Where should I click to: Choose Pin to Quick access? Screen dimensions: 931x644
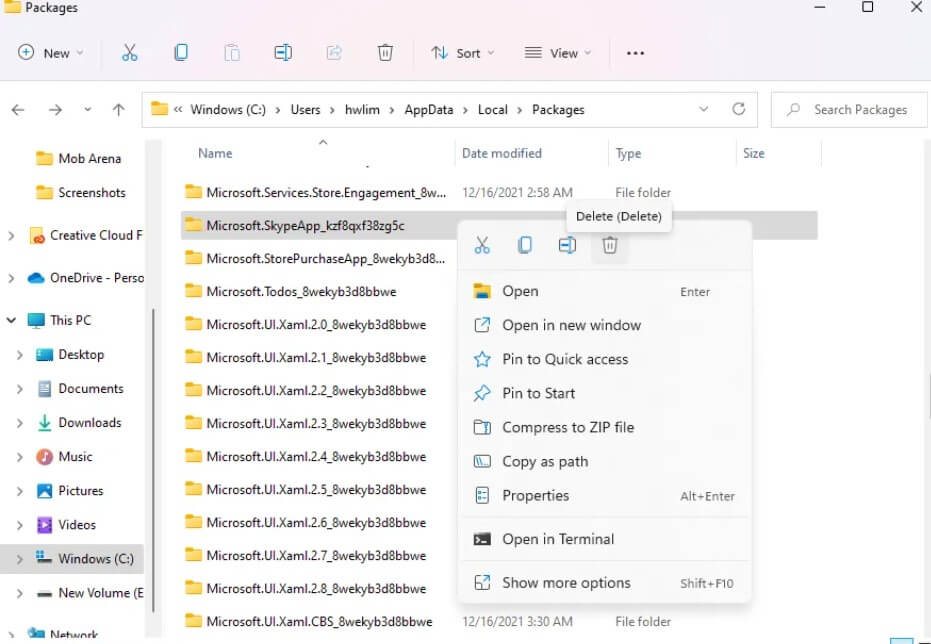point(604,359)
